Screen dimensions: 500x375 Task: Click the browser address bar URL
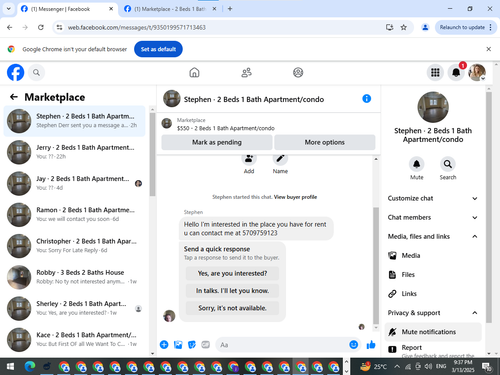[x=137, y=27]
